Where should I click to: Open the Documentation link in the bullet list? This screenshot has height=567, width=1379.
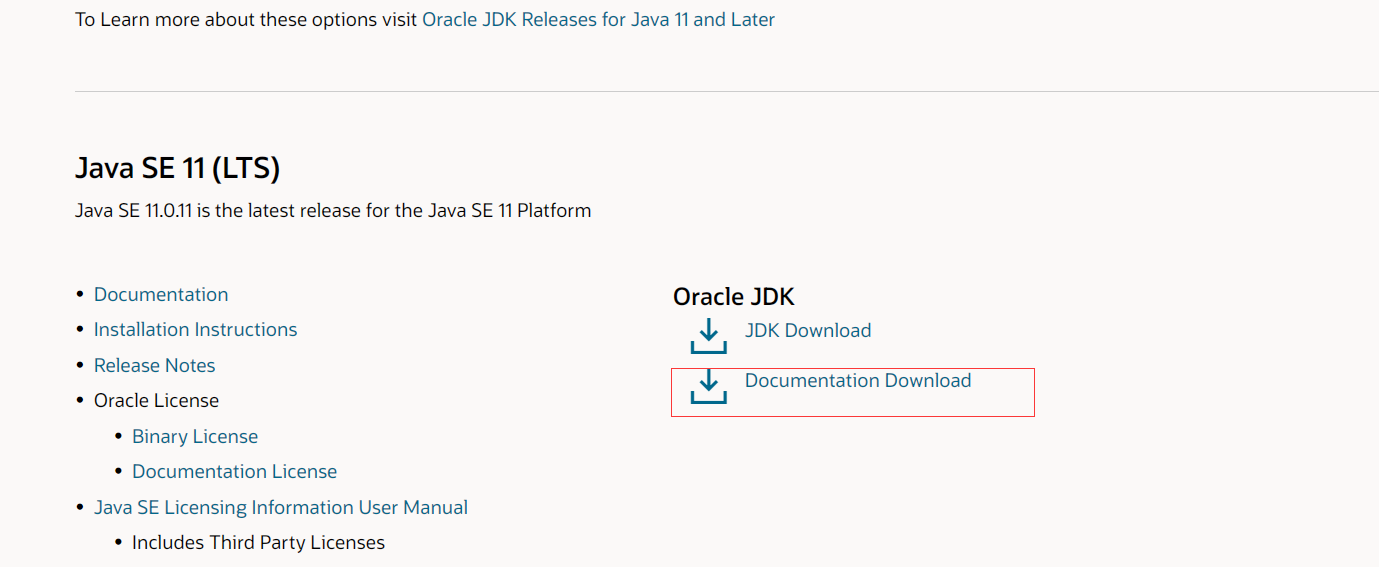tap(161, 294)
